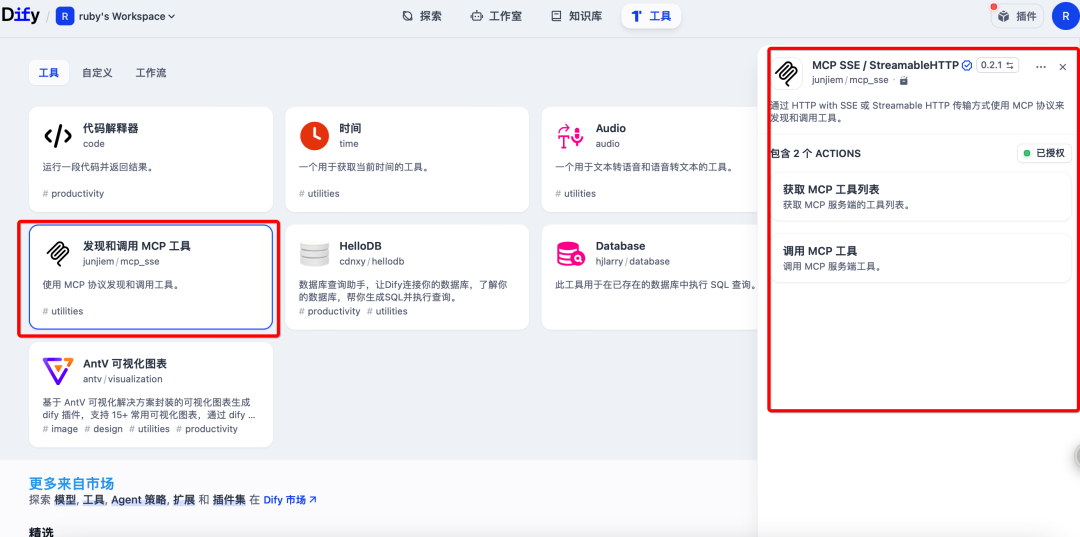Click the Agent 策略 marketplace link
The height and width of the screenshot is (537, 1080).
click(x=139, y=500)
